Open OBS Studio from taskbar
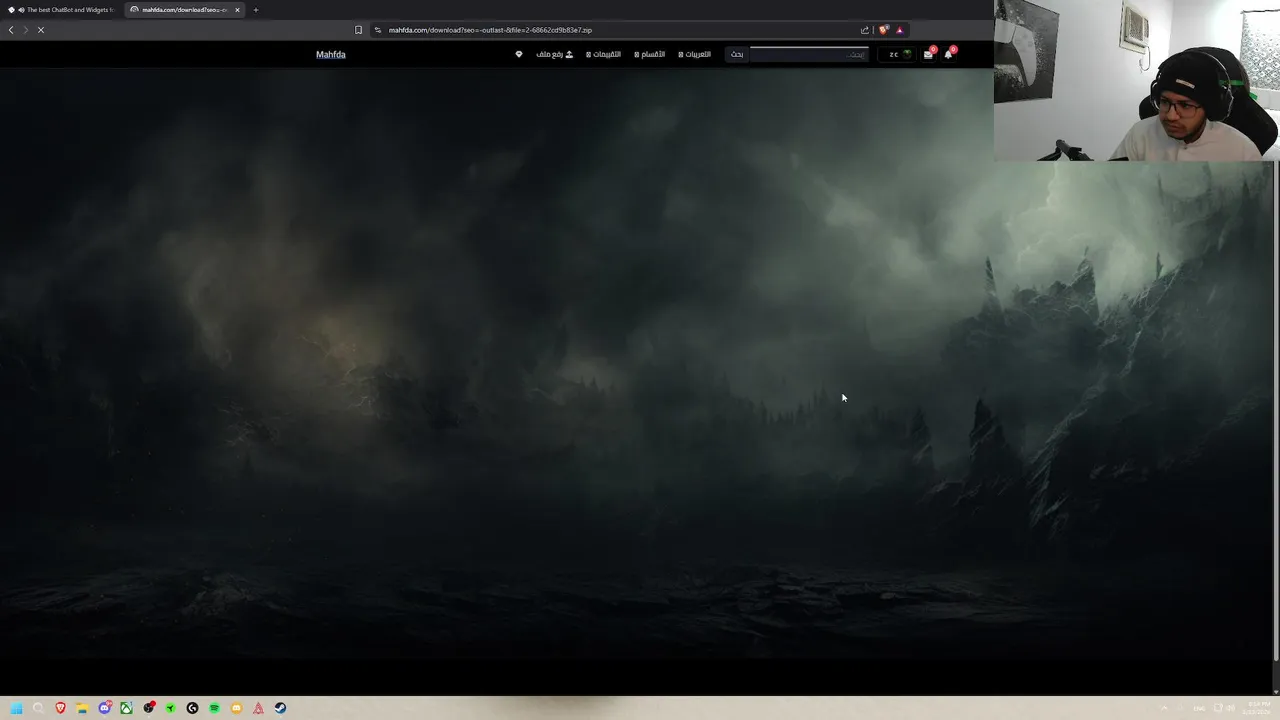1280x720 pixels. (149, 708)
